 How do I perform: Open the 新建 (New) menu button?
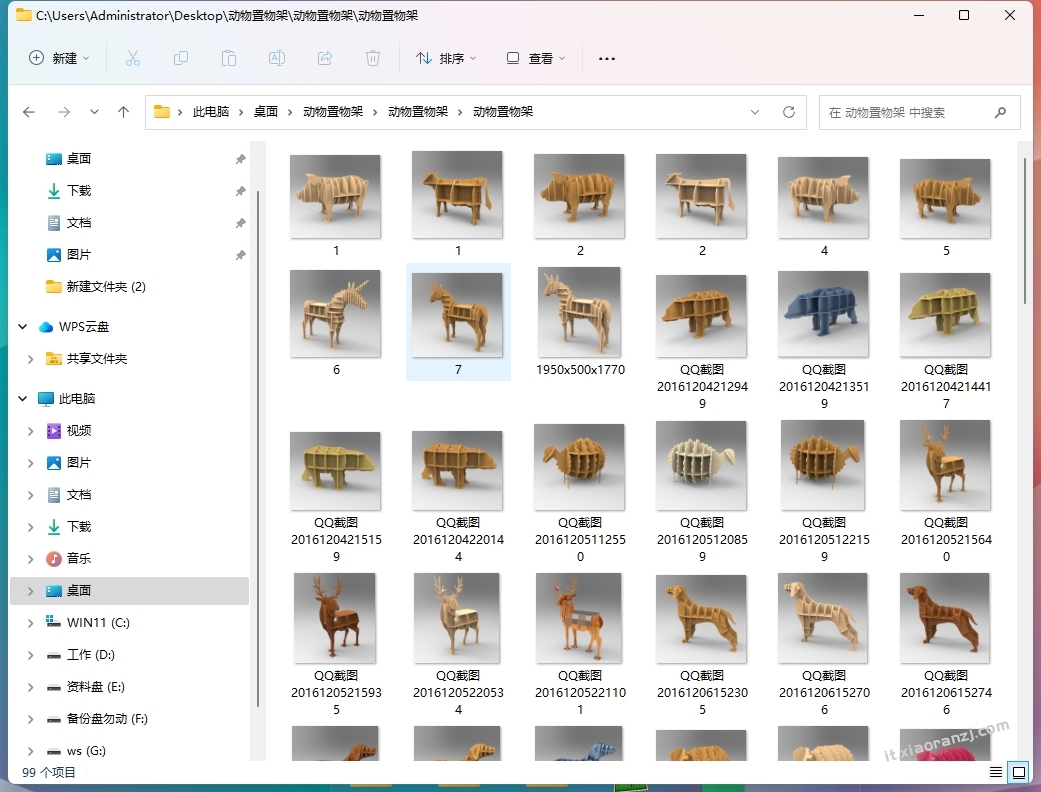coord(59,58)
